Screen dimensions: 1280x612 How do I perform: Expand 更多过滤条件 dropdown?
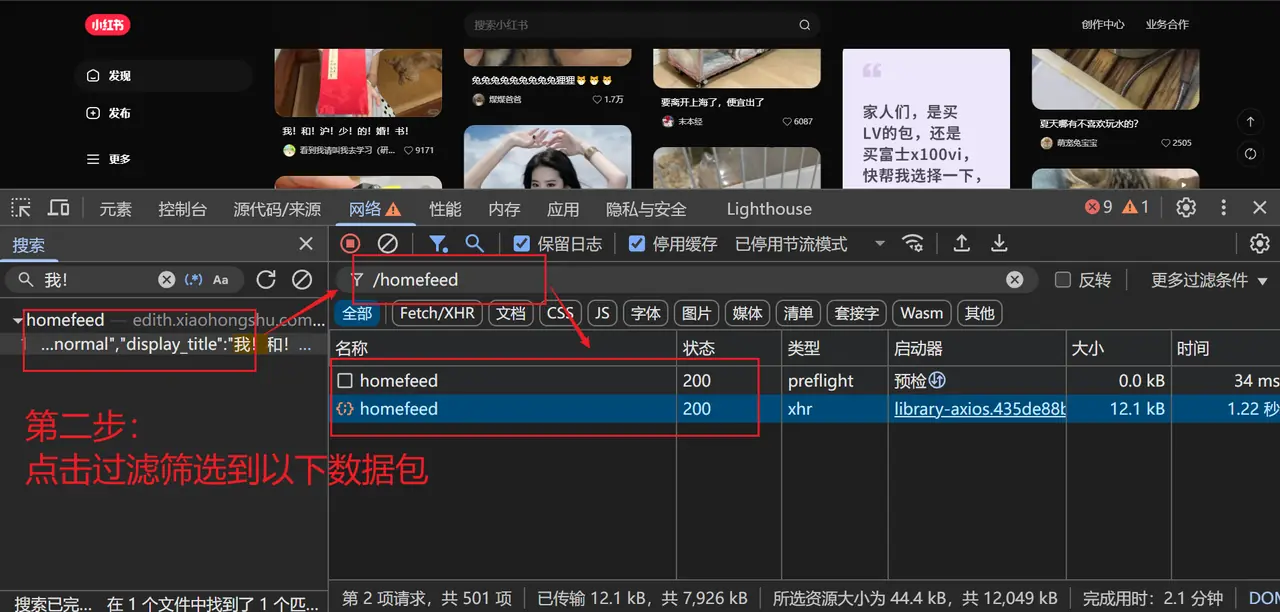coord(1208,280)
